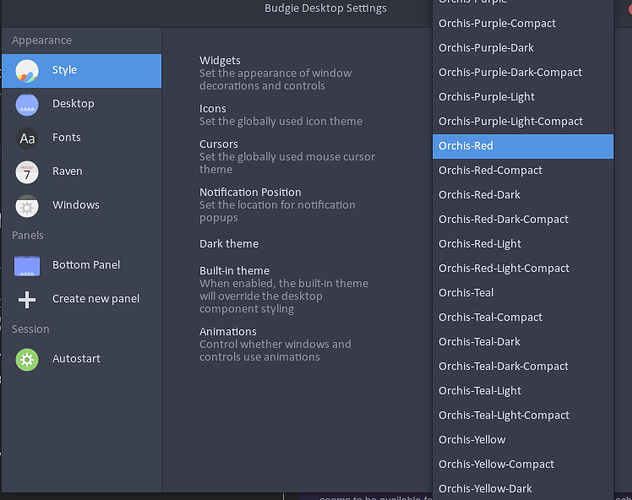632x500 pixels.
Task: Choose Orchis-Purple-Dark-Compact from list
Action: tap(523, 73)
